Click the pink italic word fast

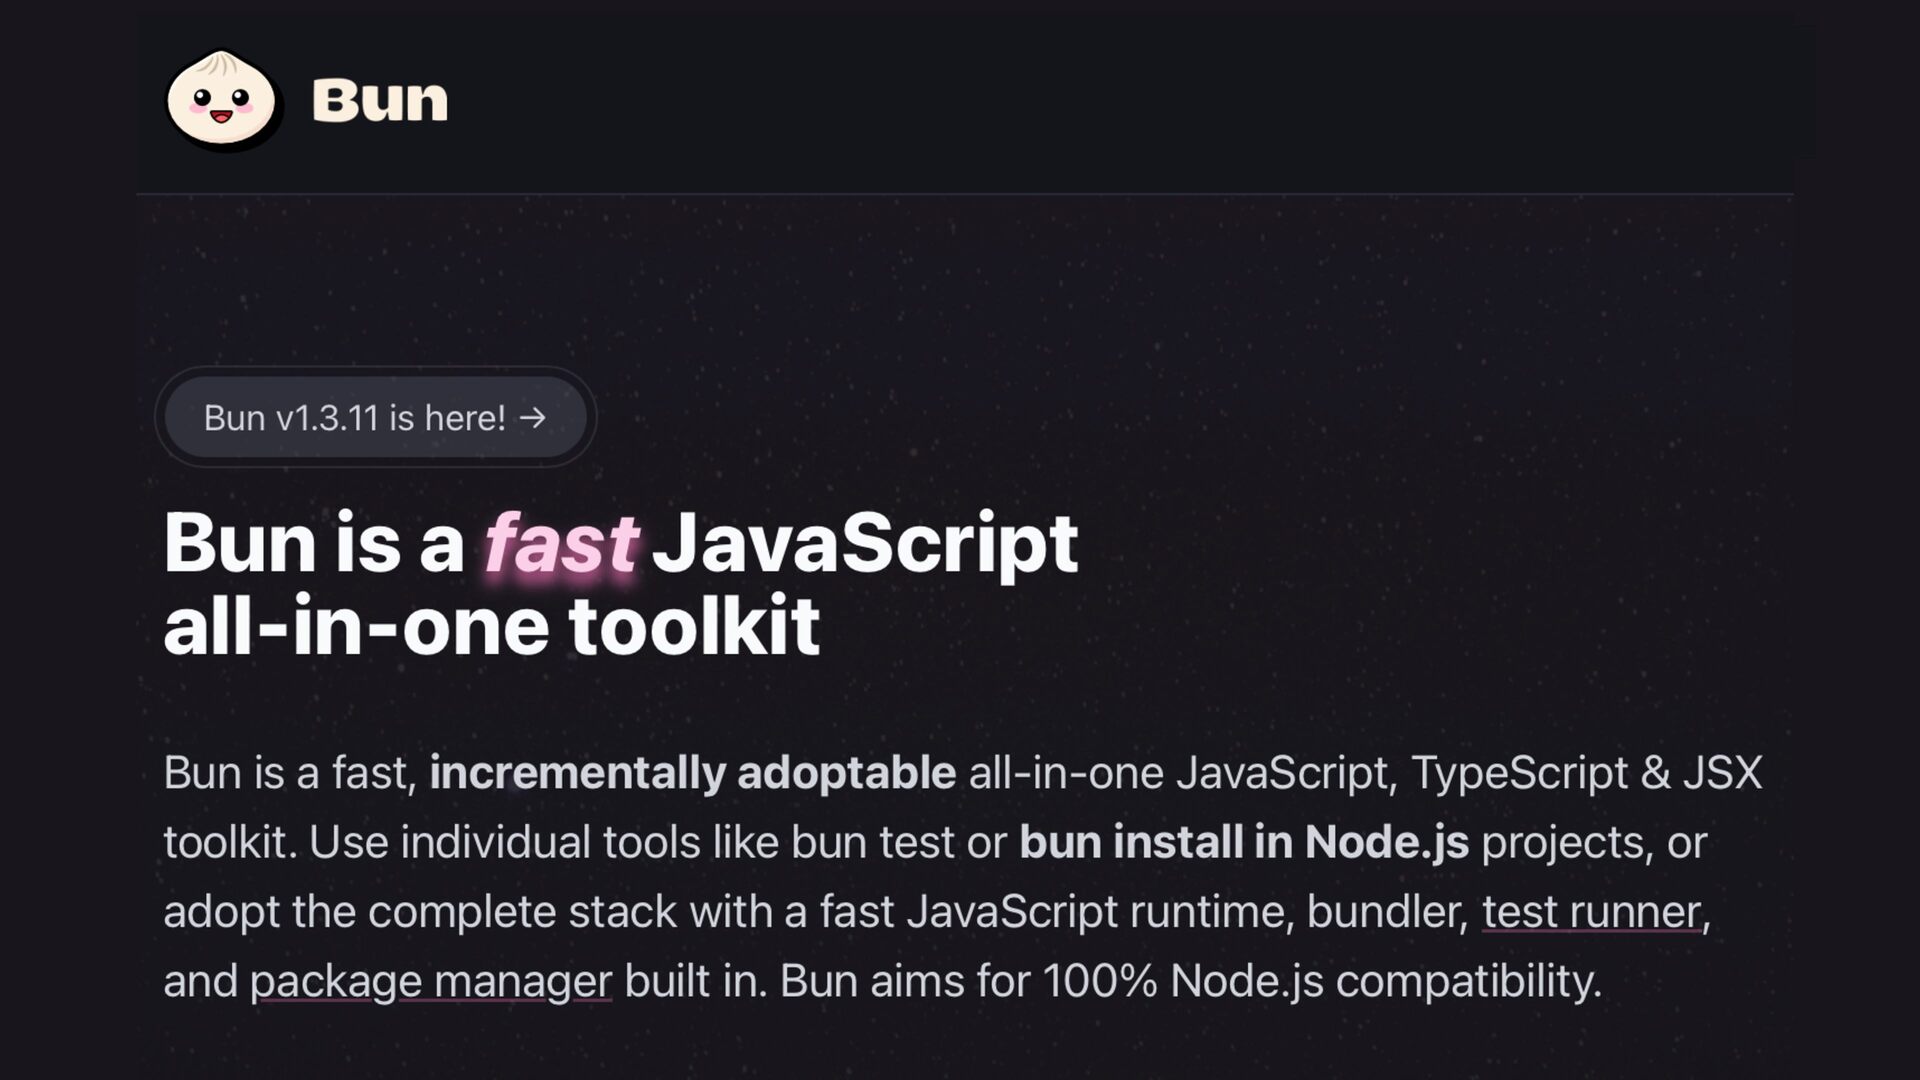click(560, 545)
